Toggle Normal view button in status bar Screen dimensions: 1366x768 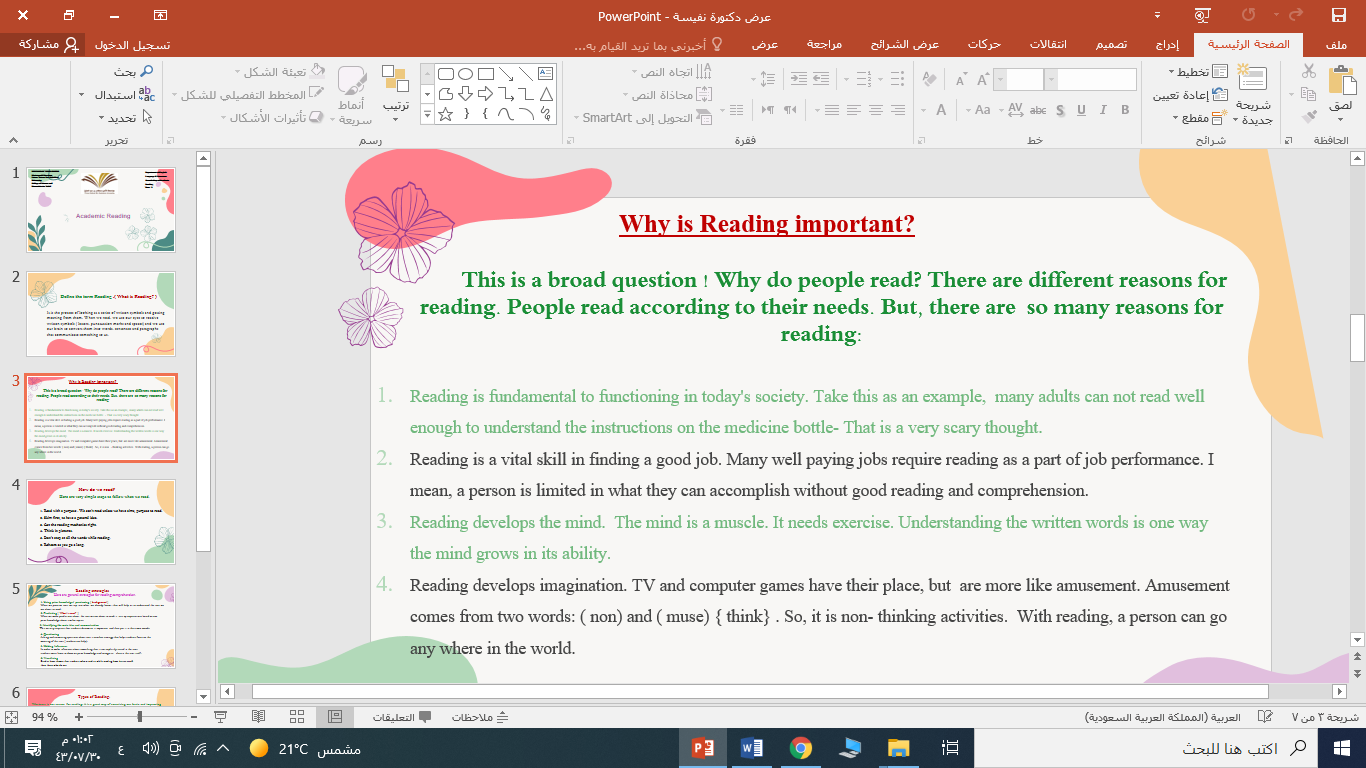click(x=335, y=717)
